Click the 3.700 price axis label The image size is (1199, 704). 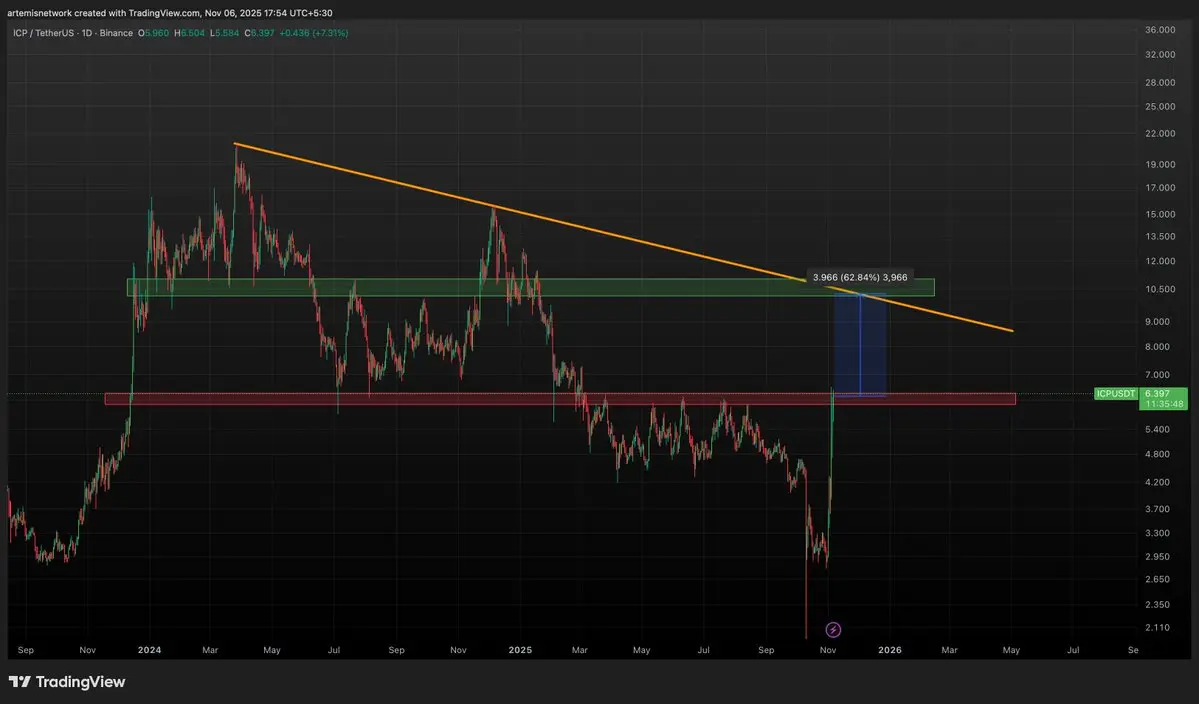pos(1157,508)
